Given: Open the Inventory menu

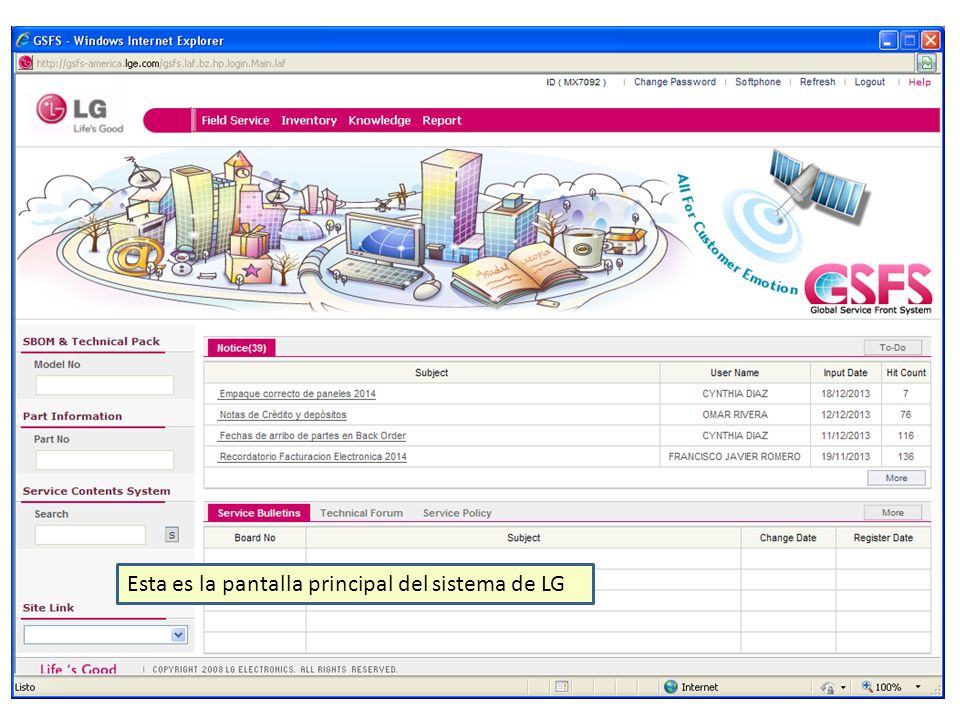Looking at the screenshot, I should (309, 121).
